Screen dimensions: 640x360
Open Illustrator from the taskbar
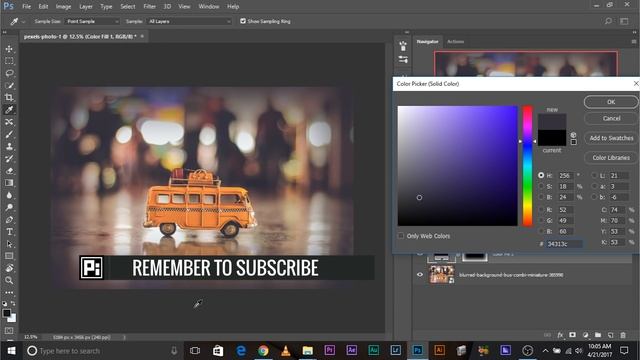click(439, 351)
